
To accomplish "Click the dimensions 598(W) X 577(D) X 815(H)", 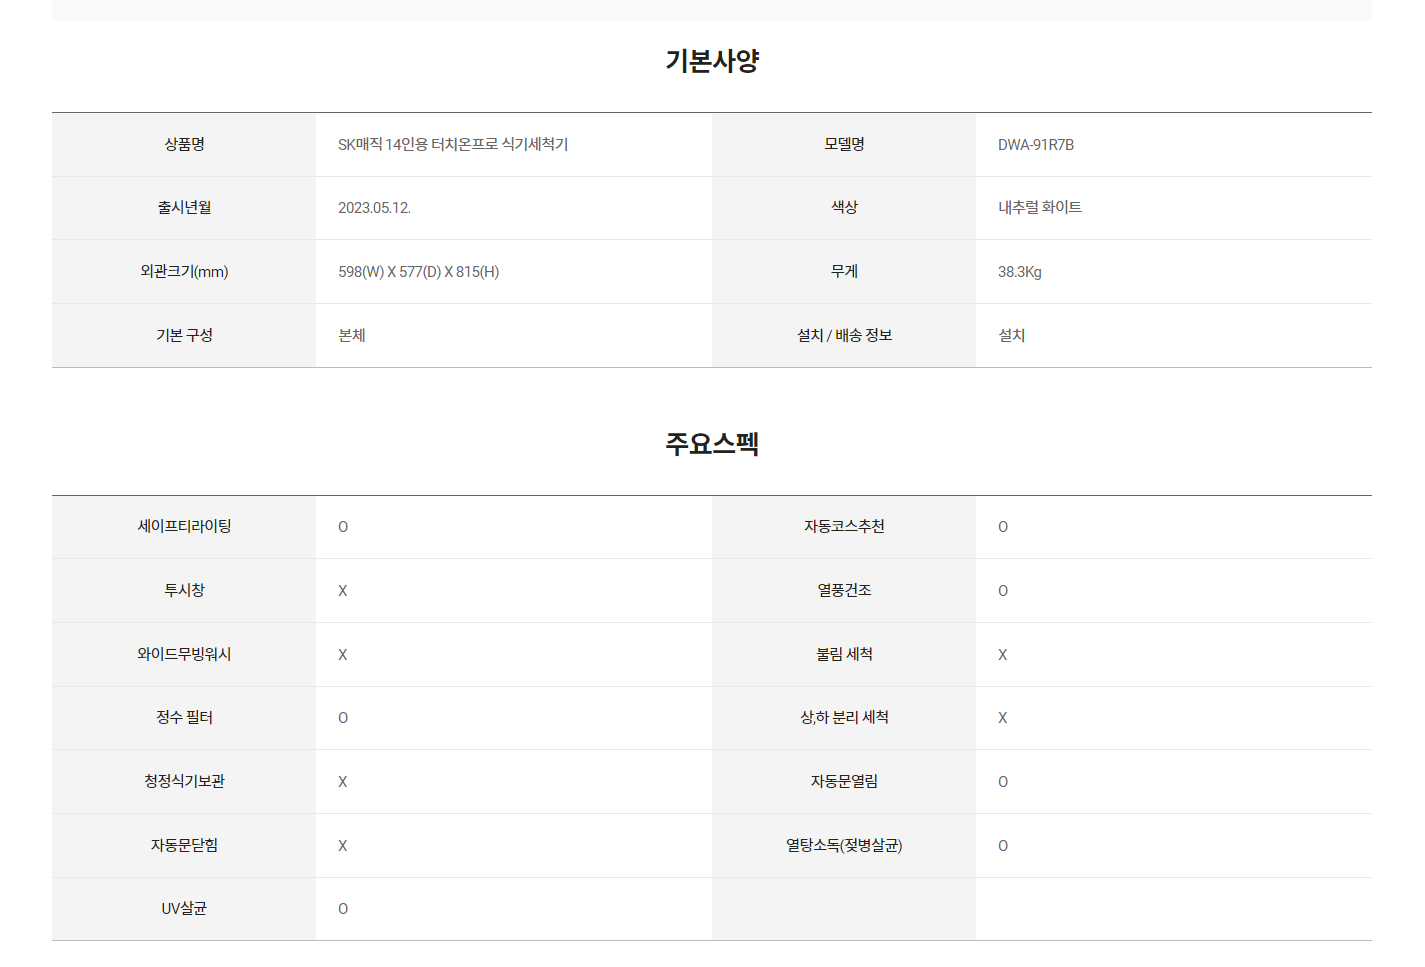I will [x=418, y=272].
